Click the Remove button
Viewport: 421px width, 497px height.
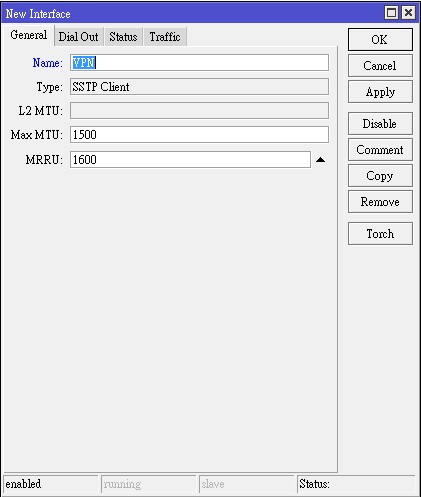[380, 202]
